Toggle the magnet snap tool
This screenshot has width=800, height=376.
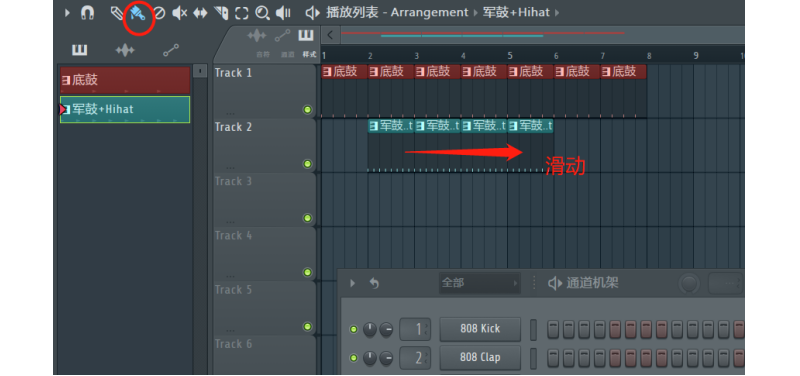(x=87, y=13)
